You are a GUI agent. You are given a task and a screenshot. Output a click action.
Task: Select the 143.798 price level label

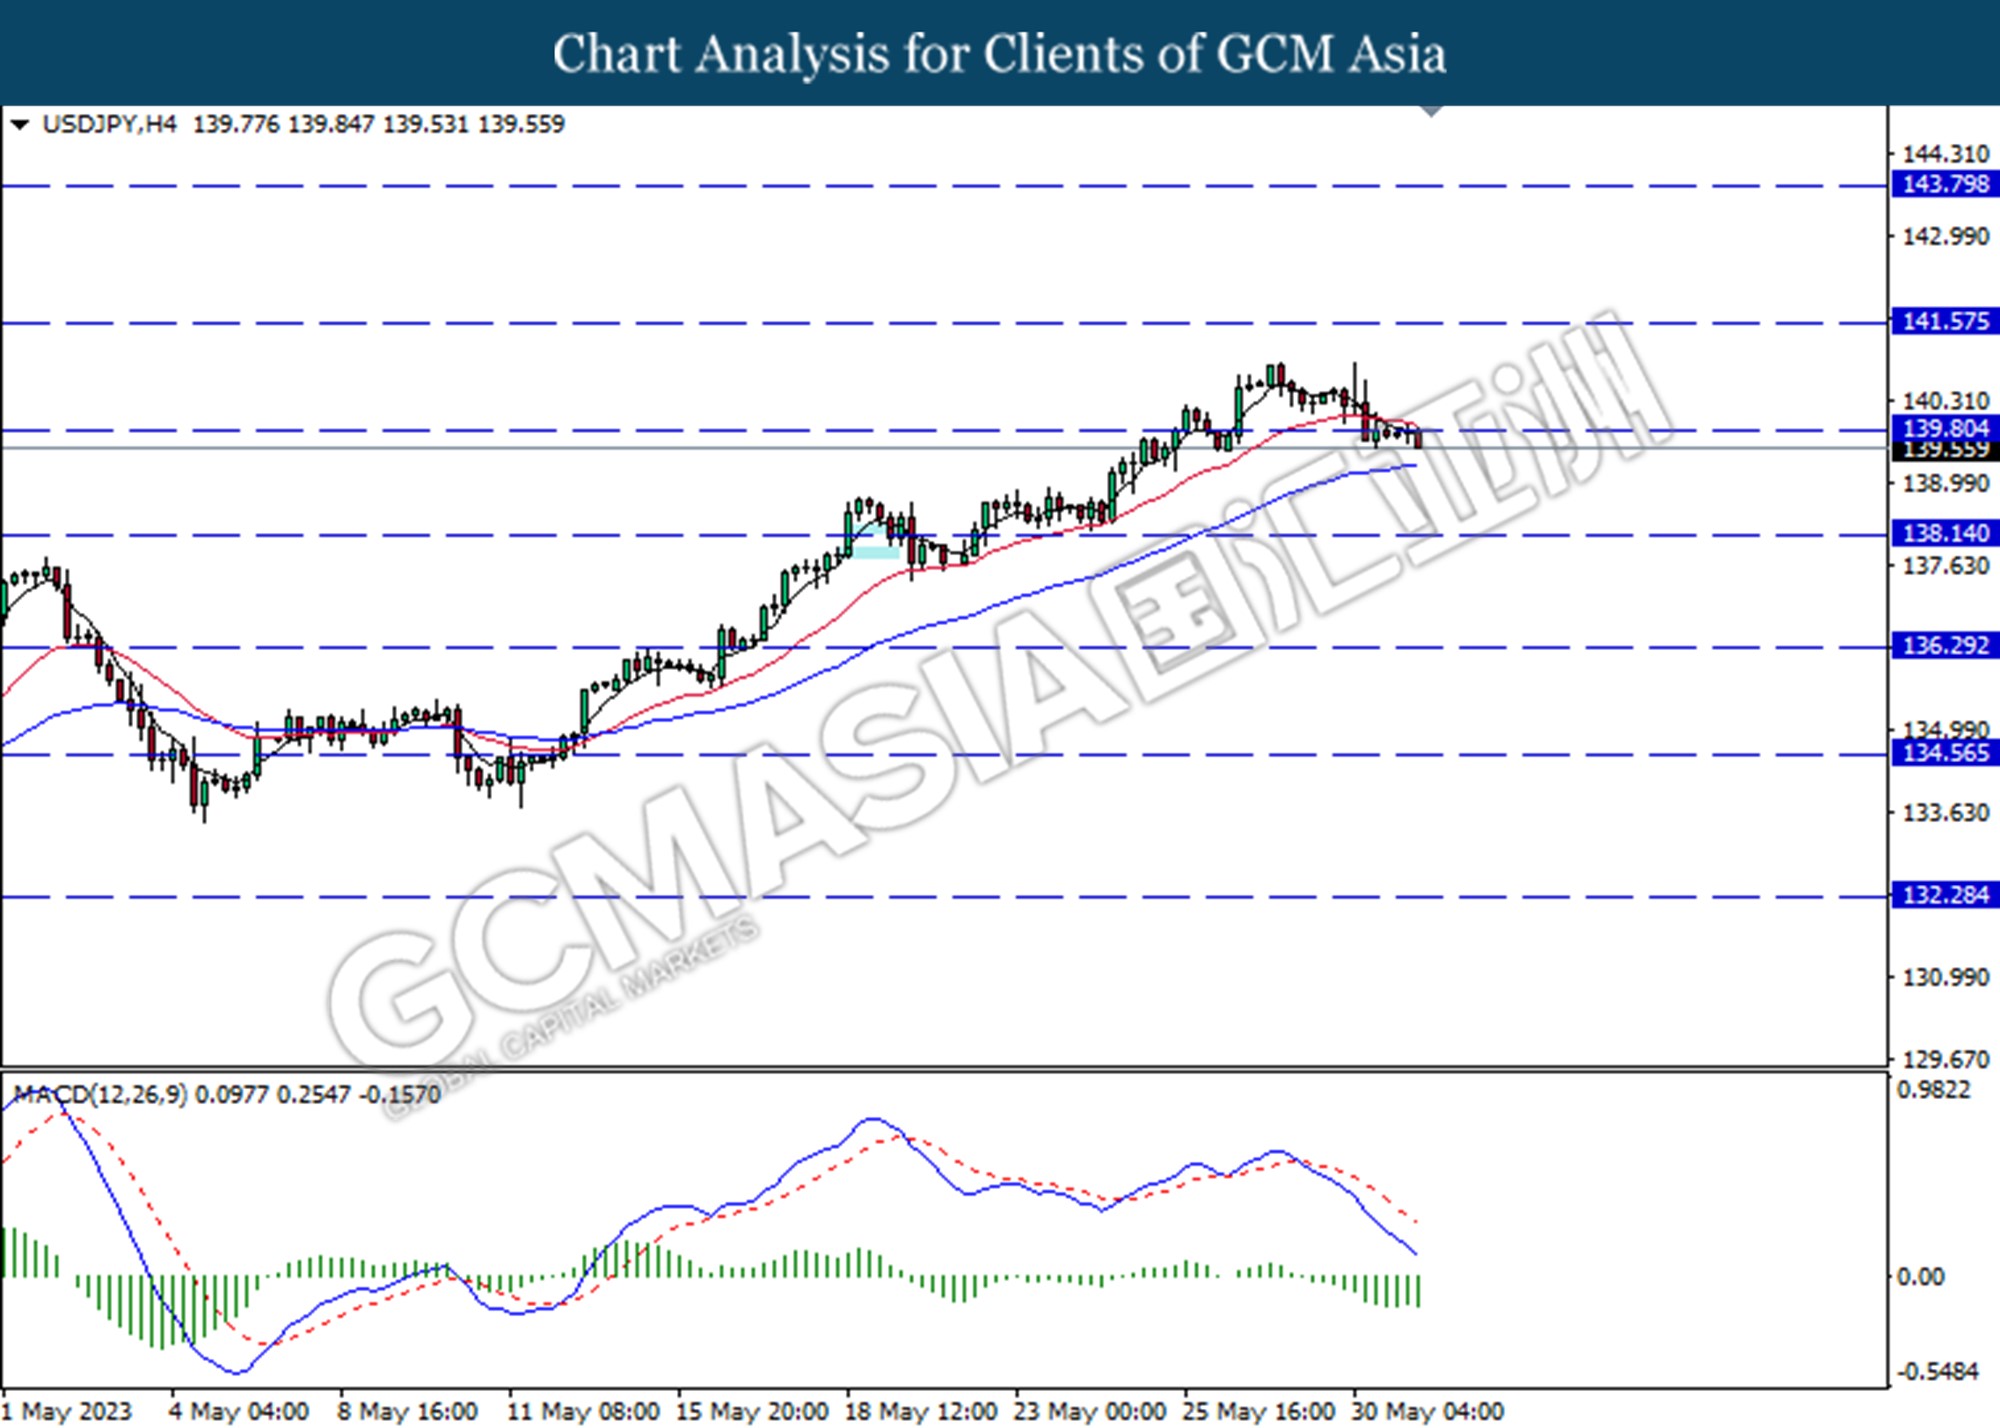[1945, 184]
